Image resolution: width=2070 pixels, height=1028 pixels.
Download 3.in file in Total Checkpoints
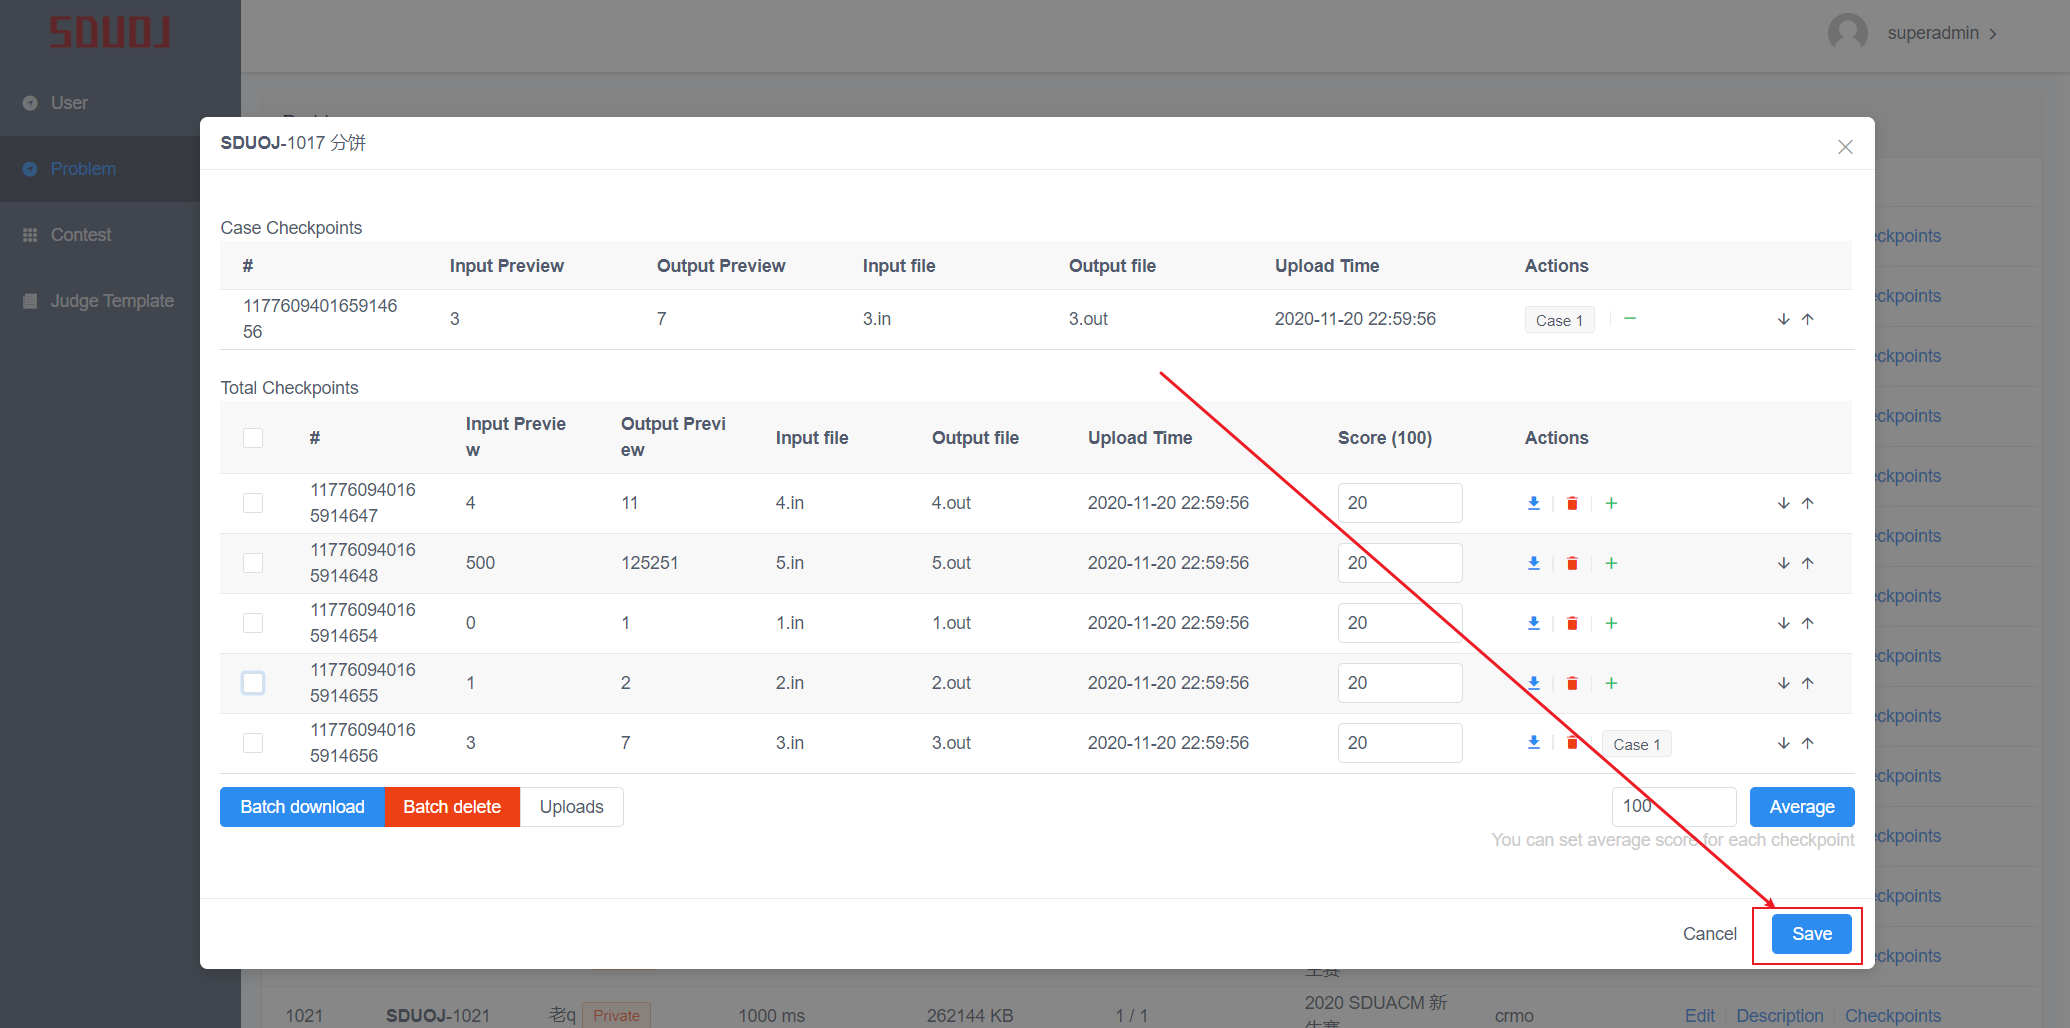(x=1533, y=742)
